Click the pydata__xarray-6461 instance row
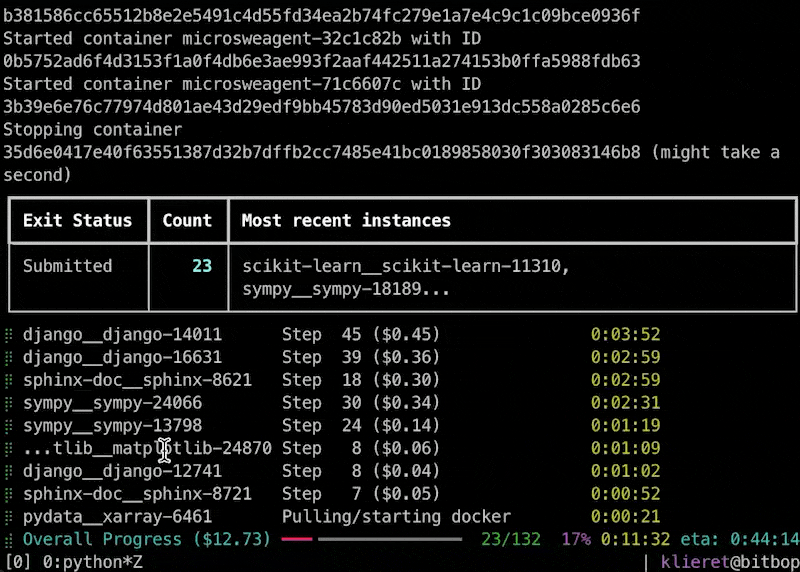Viewport: 800px width, 572px height. 117,517
